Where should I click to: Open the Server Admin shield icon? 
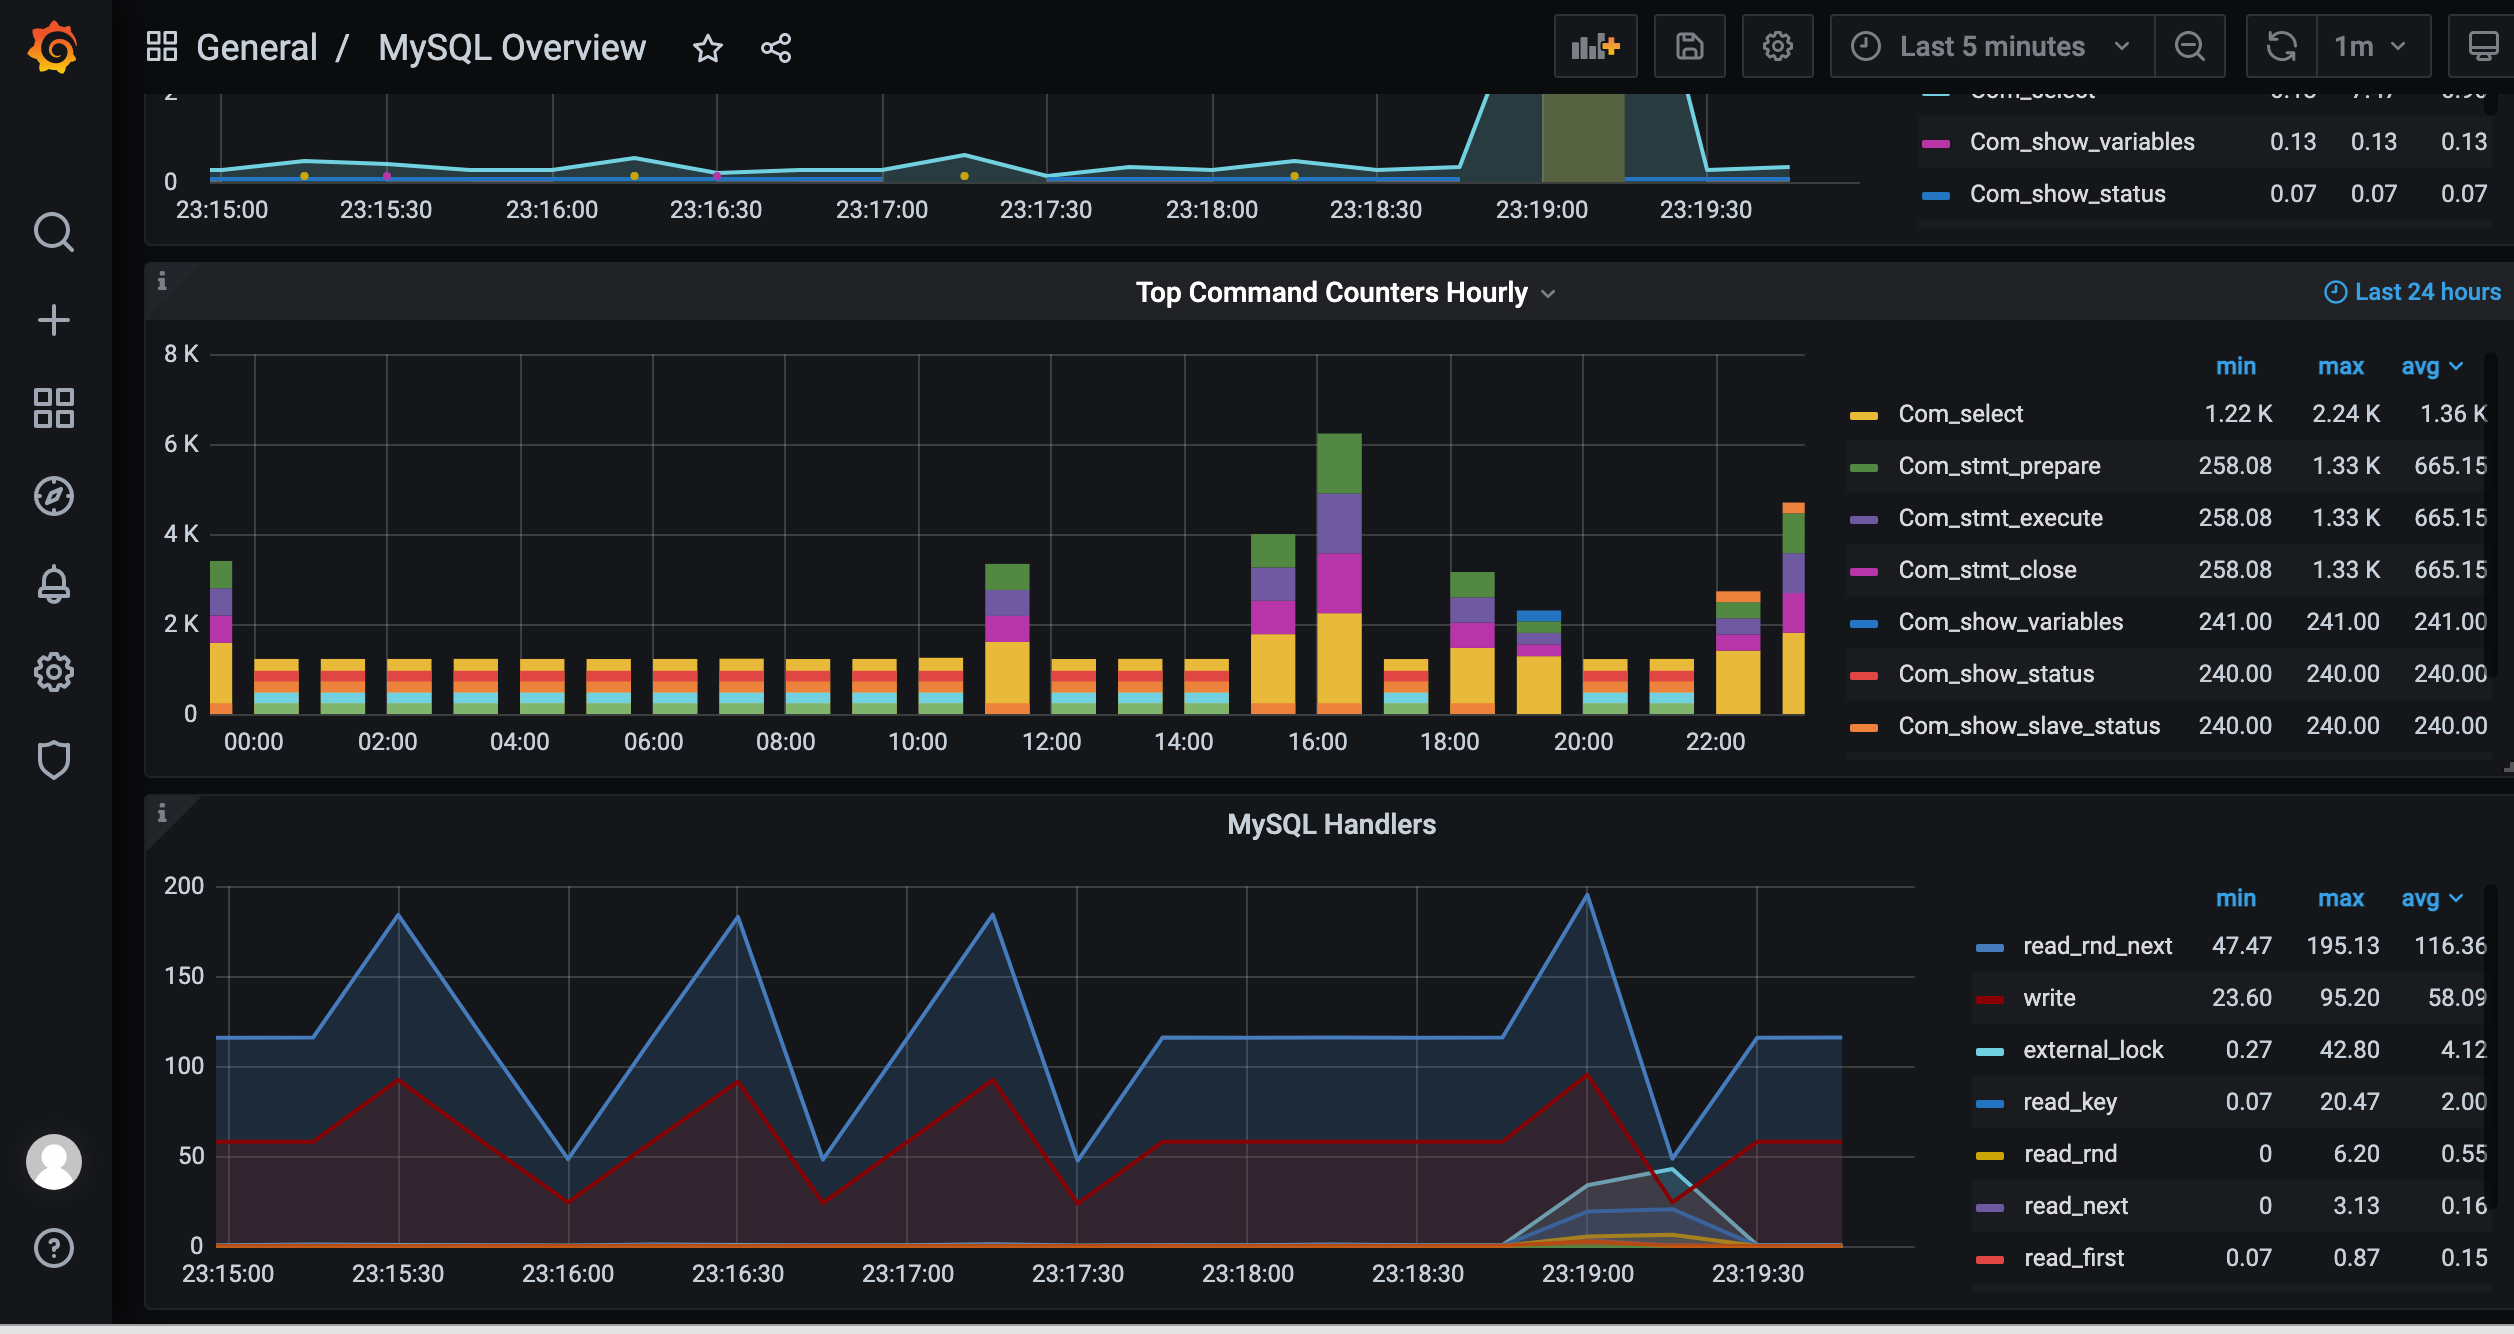(x=53, y=760)
